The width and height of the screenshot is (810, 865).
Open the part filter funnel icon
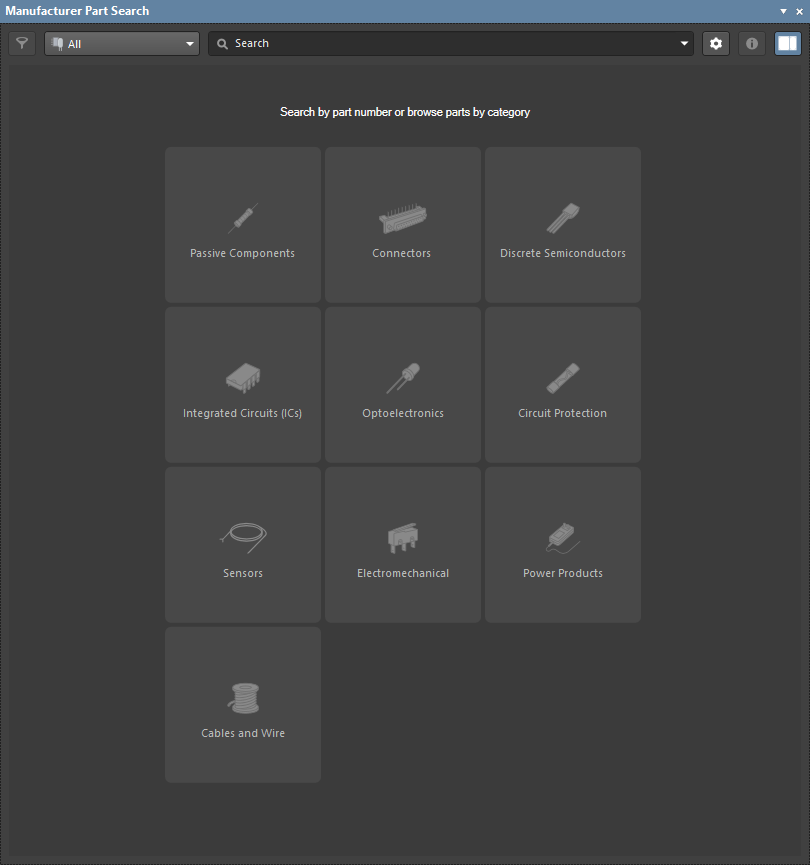[x=21, y=43]
